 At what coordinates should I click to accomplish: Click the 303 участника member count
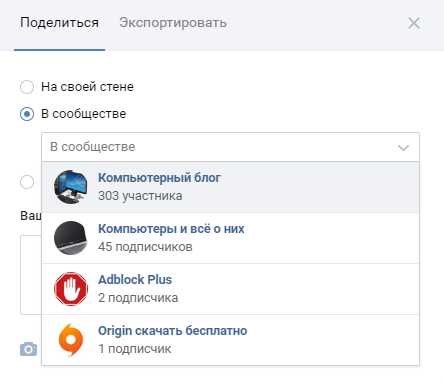pos(140,196)
